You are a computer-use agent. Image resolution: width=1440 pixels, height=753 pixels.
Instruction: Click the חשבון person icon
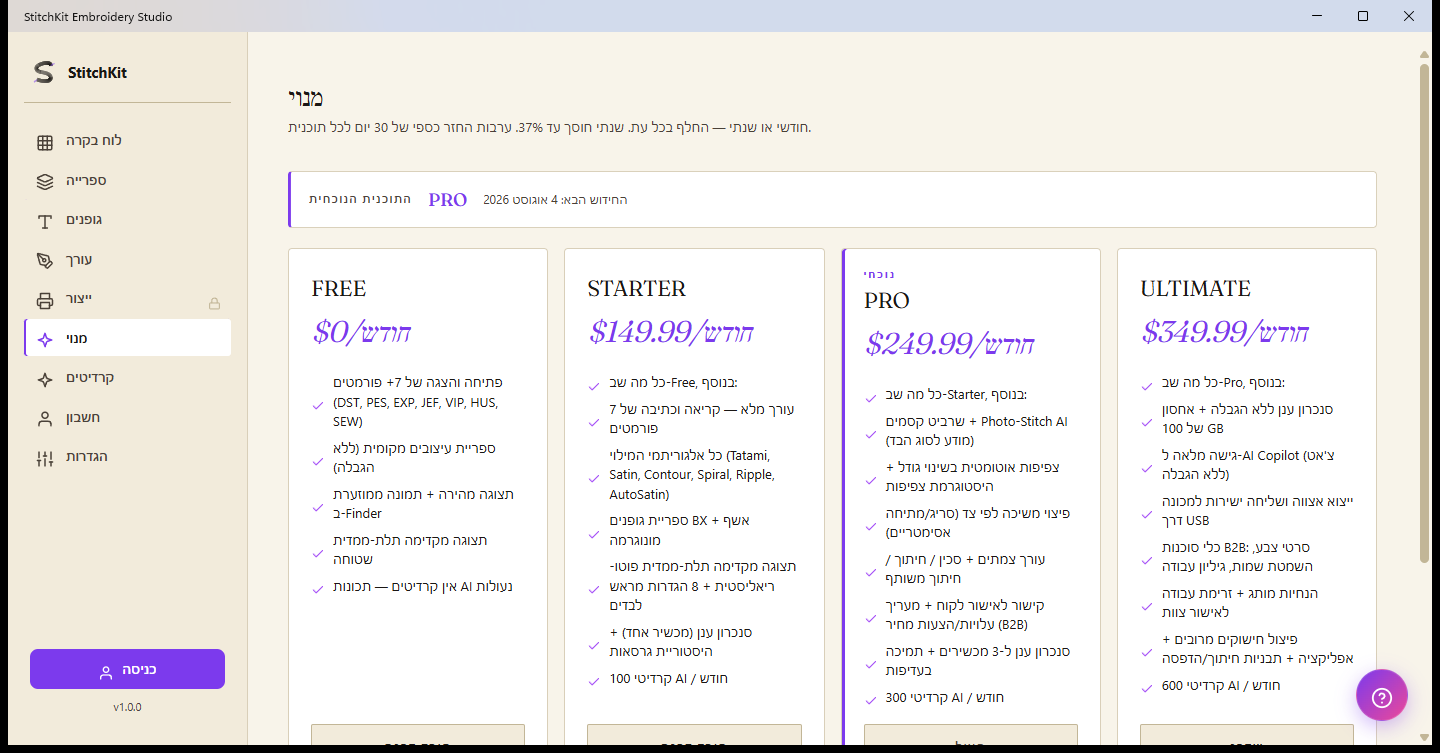tap(44, 419)
